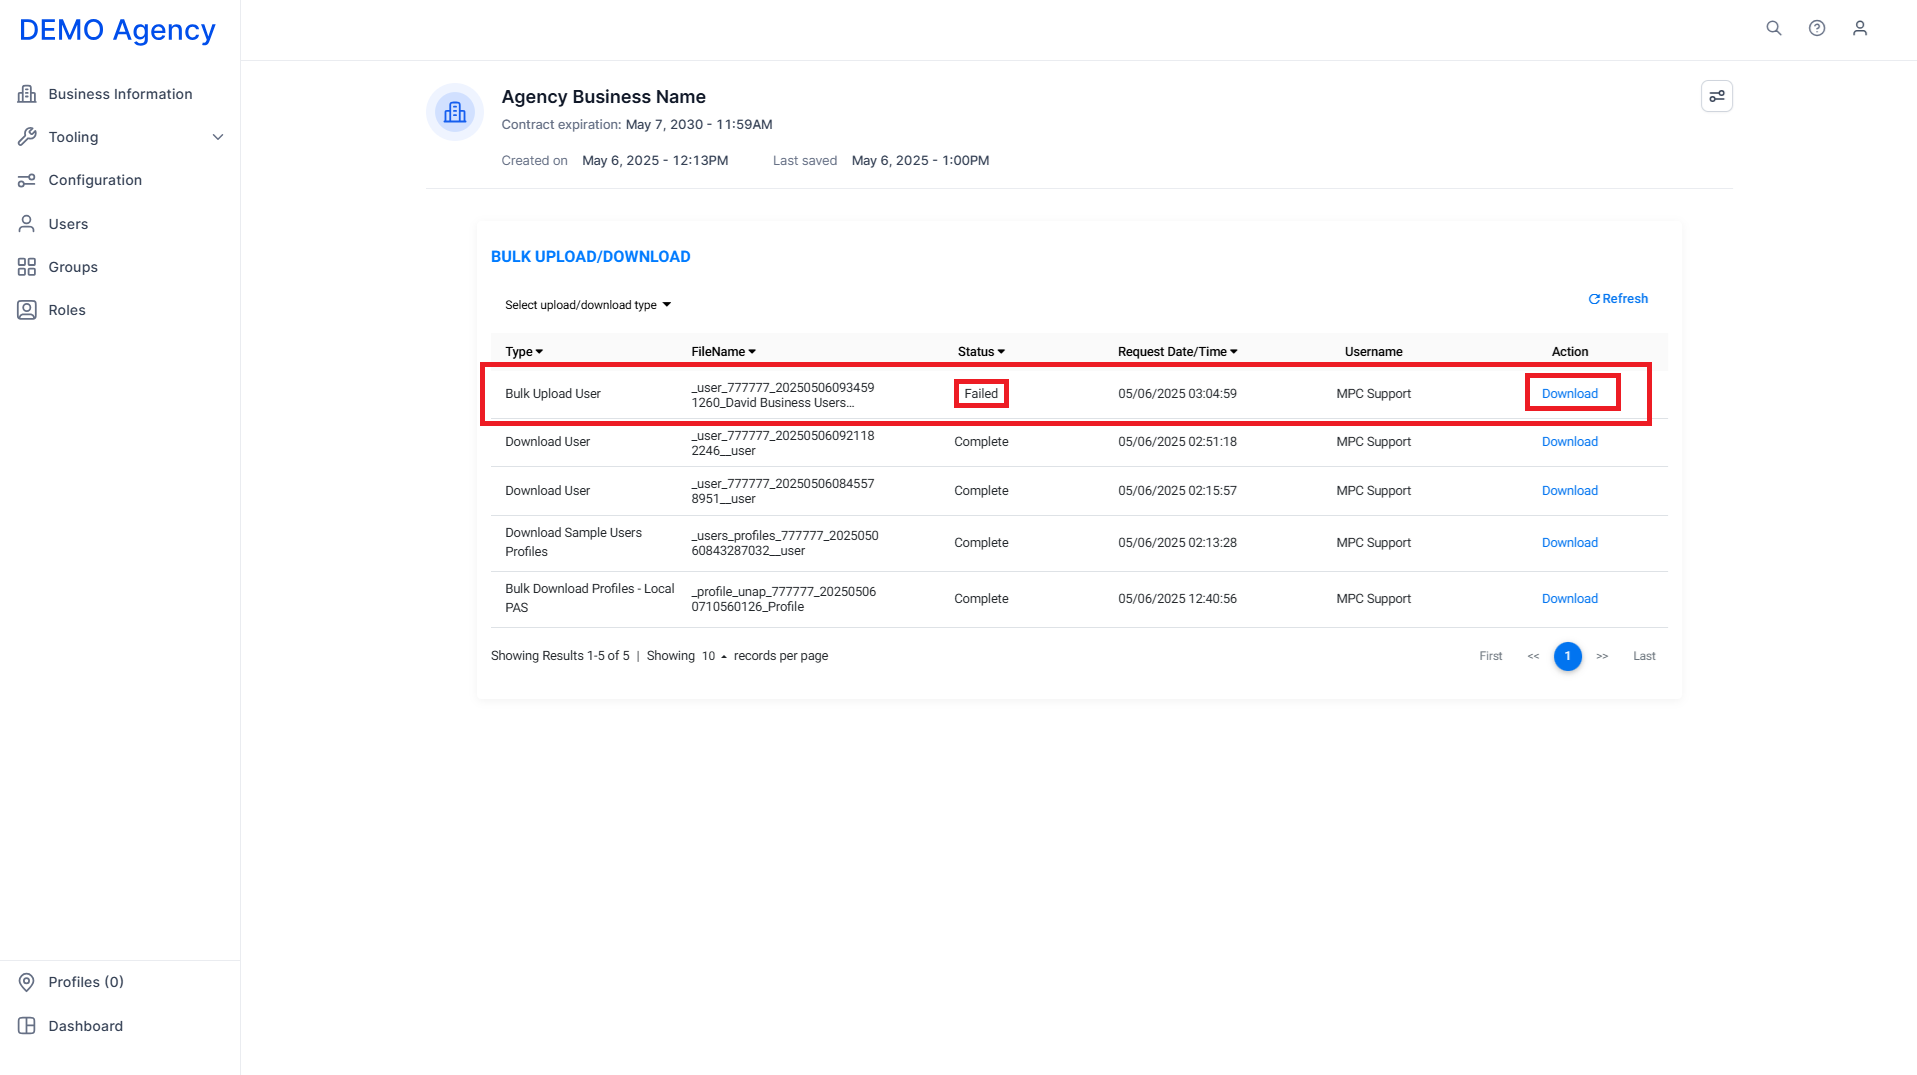Open Business Information menu item
This screenshot has width=1917, height=1075.
pos(120,94)
